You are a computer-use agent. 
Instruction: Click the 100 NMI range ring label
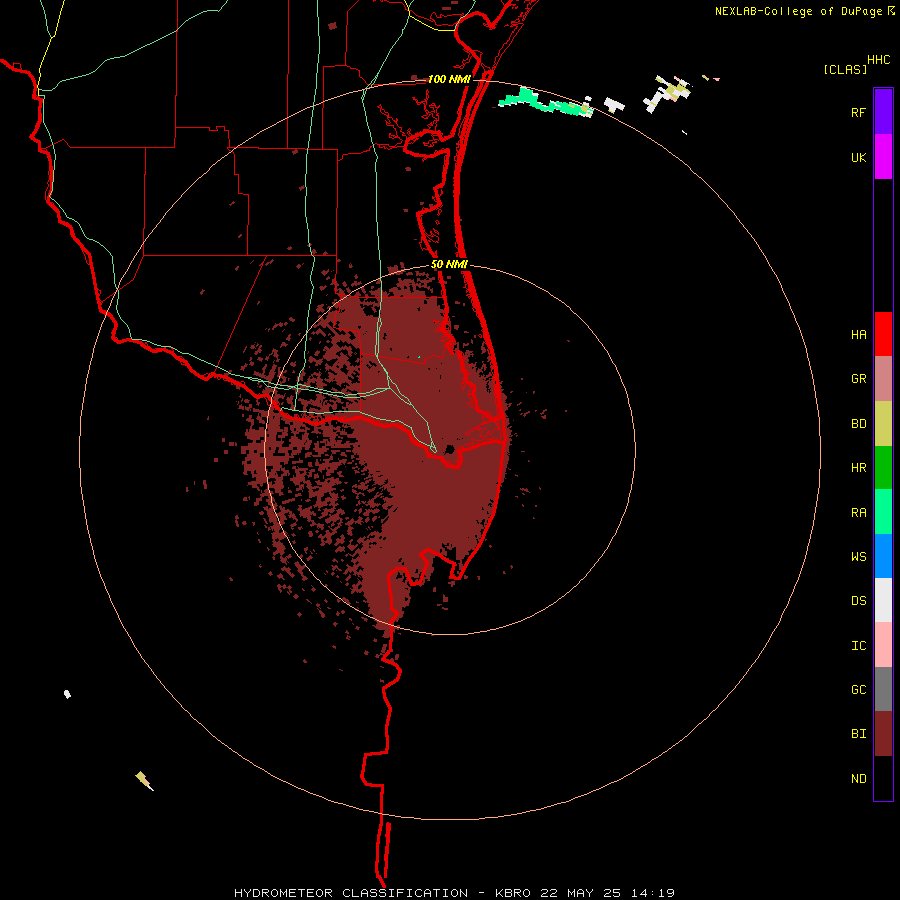point(449,79)
